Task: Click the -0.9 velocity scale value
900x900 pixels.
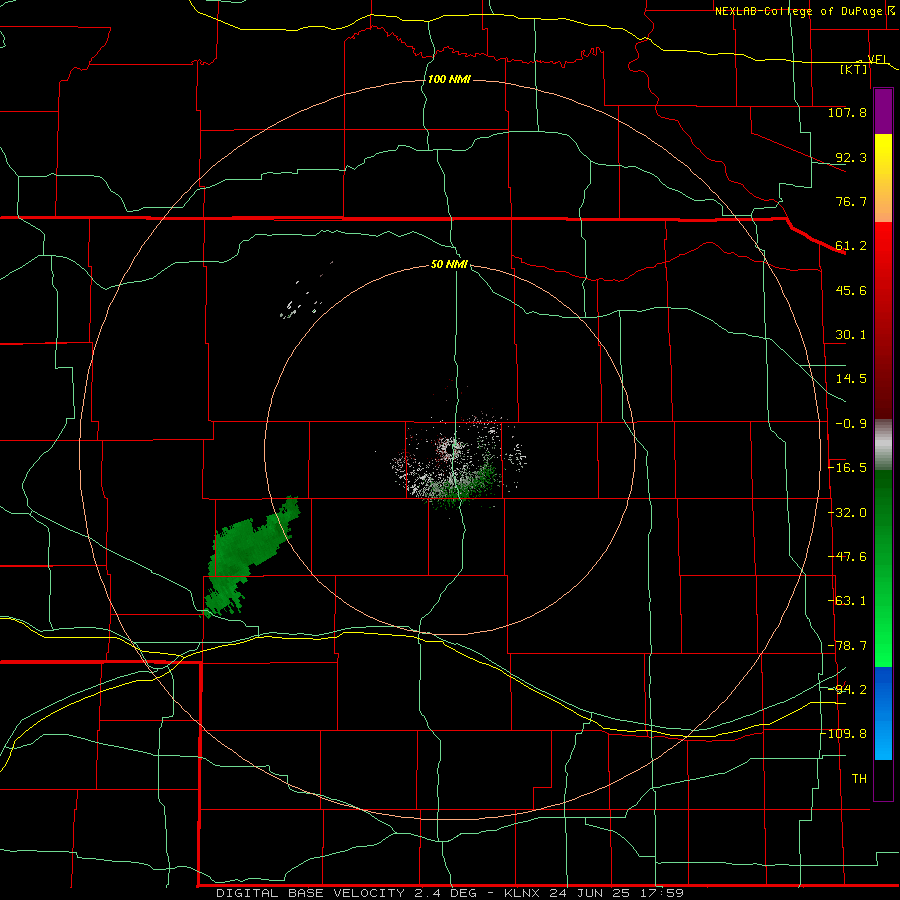Action: 851,424
